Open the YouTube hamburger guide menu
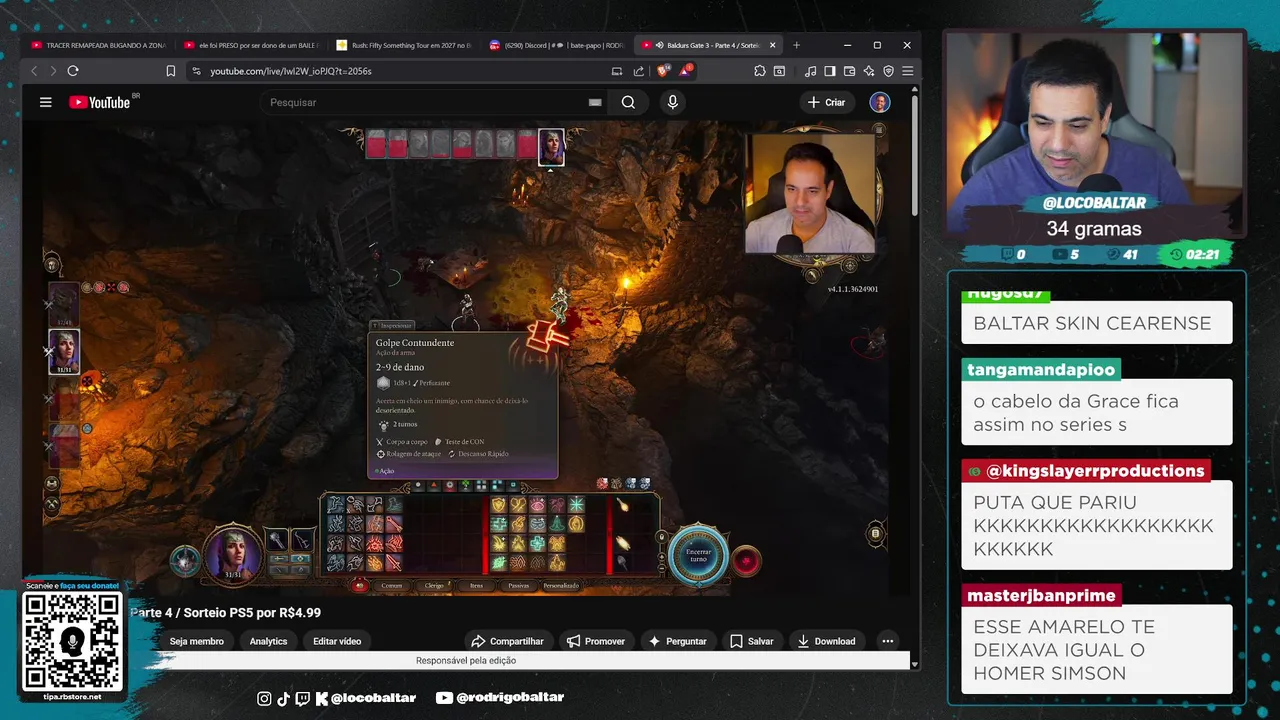 pos(45,102)
